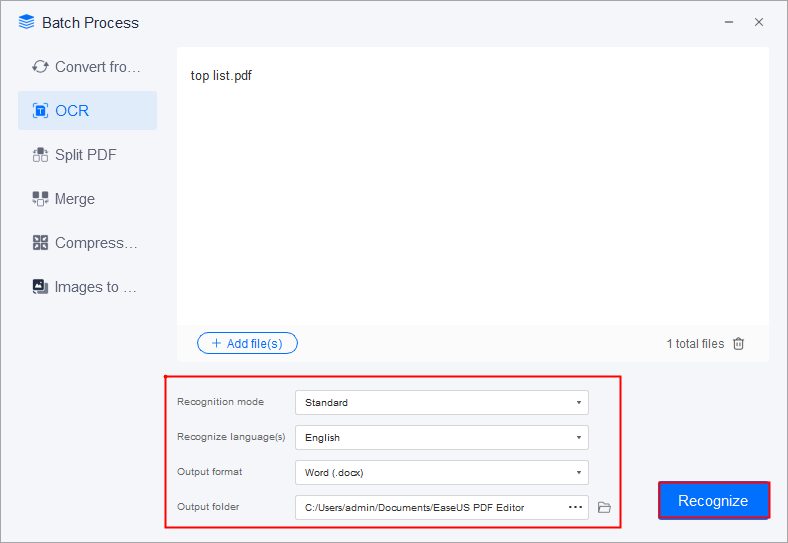Select the top list.pdf file entry
The width and height of the screenshot is (788, 543).
pyautogui.click(x=221, y=76)
